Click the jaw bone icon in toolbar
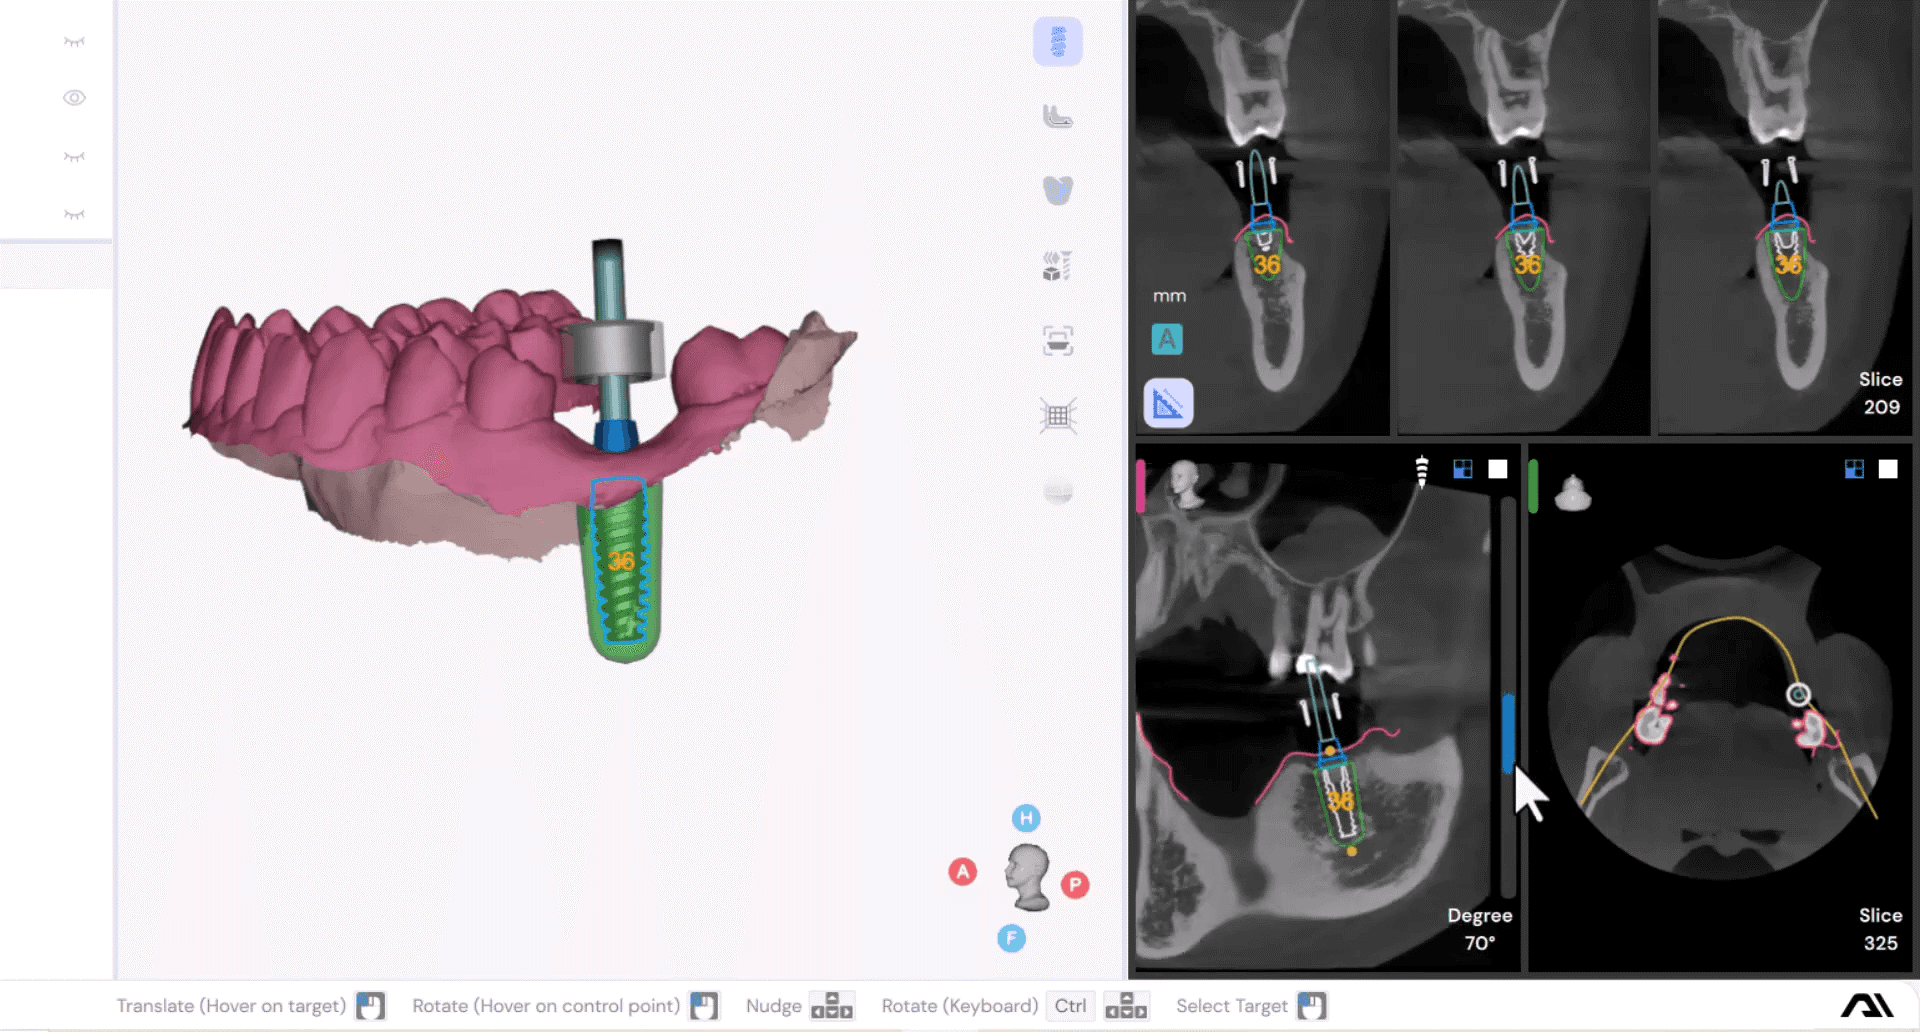Screen dimensions: 1920x1032 pyautogui.click(x=1057, y=117)
